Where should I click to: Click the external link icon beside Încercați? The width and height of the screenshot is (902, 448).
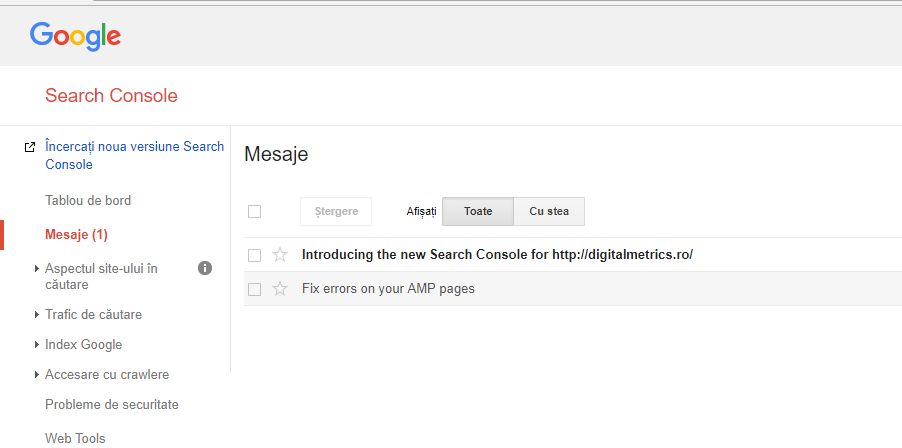point(30,147)
